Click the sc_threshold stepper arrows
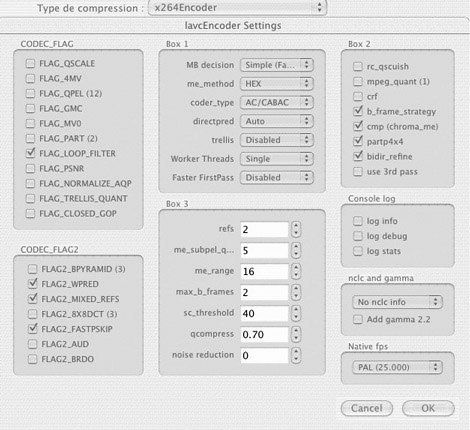470x430 pixels. 296,313
